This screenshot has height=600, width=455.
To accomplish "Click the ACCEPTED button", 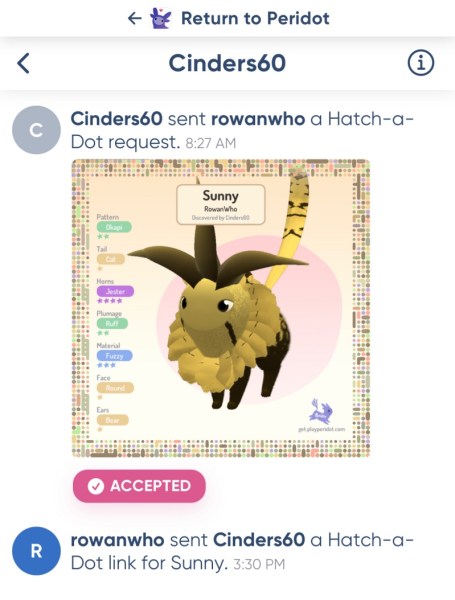I will [139, 486].
